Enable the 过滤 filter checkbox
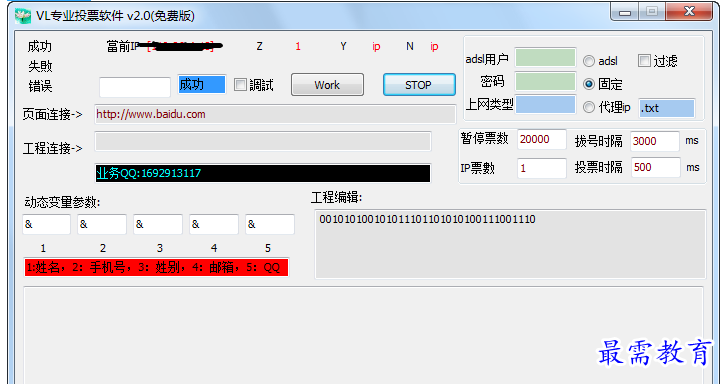The width and height of the screenshot is (720, 384). point(645,60)
